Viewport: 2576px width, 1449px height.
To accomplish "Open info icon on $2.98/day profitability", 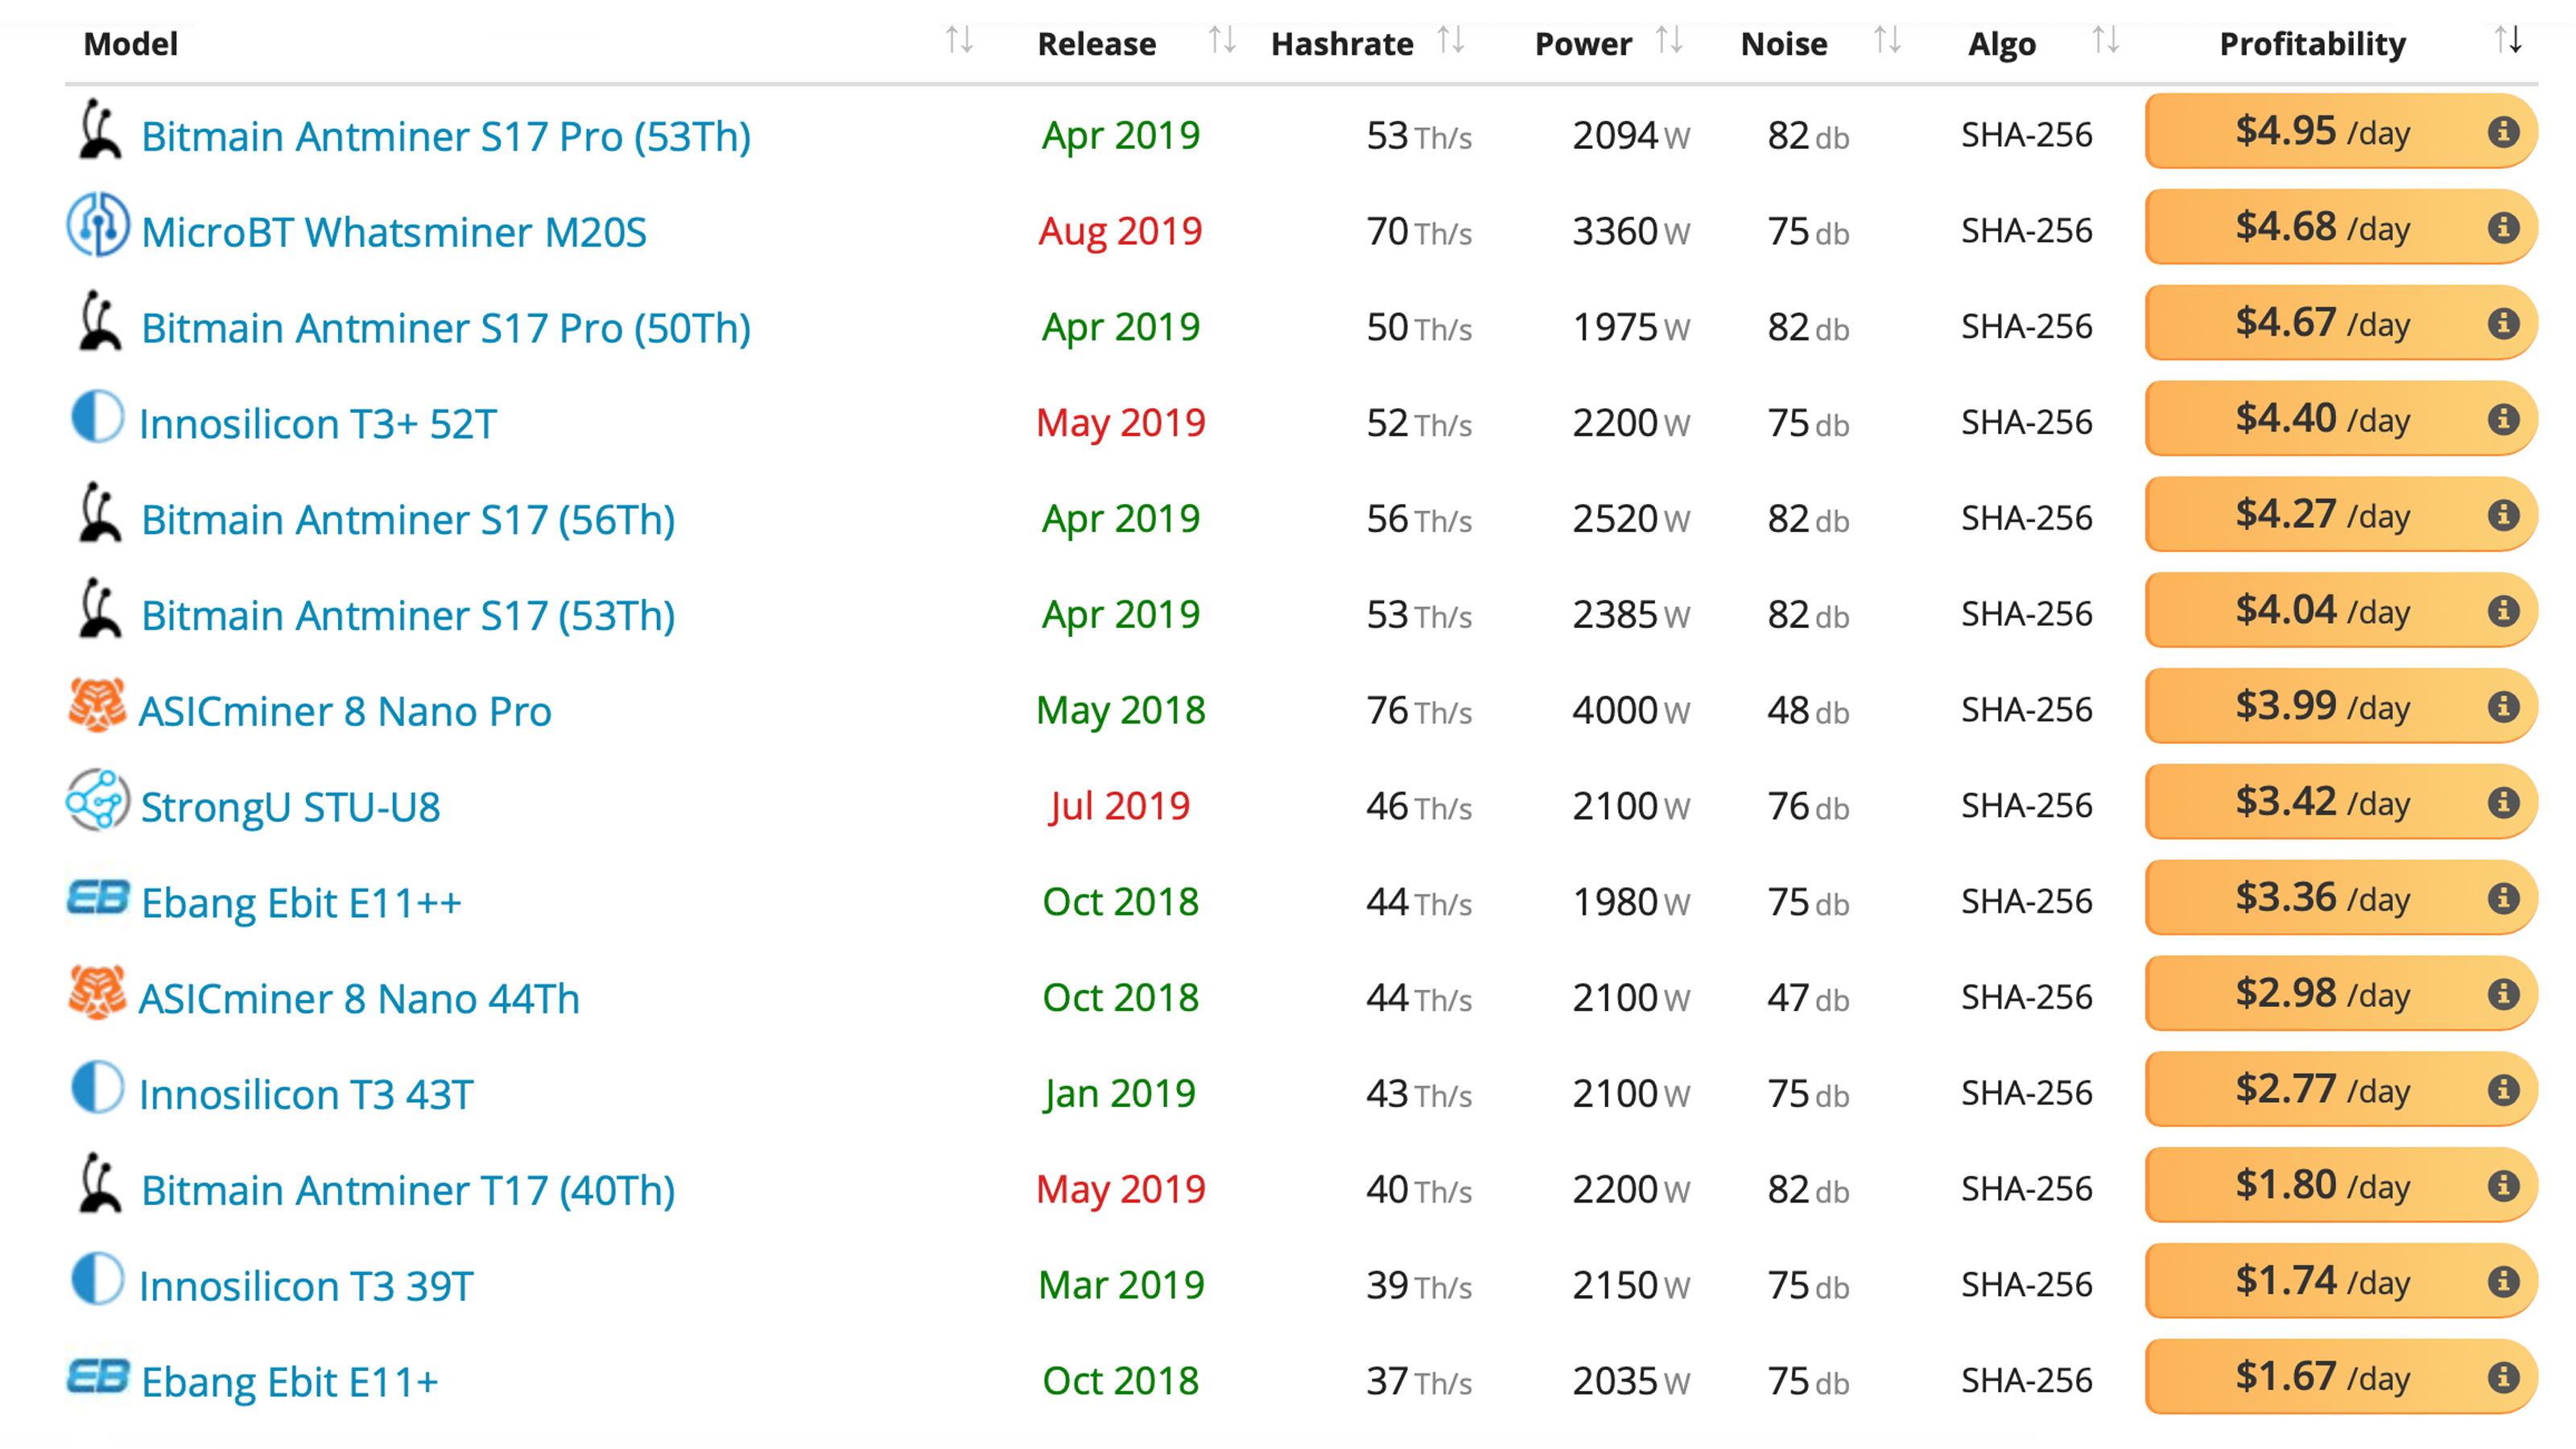I will tap(2503, 994).
